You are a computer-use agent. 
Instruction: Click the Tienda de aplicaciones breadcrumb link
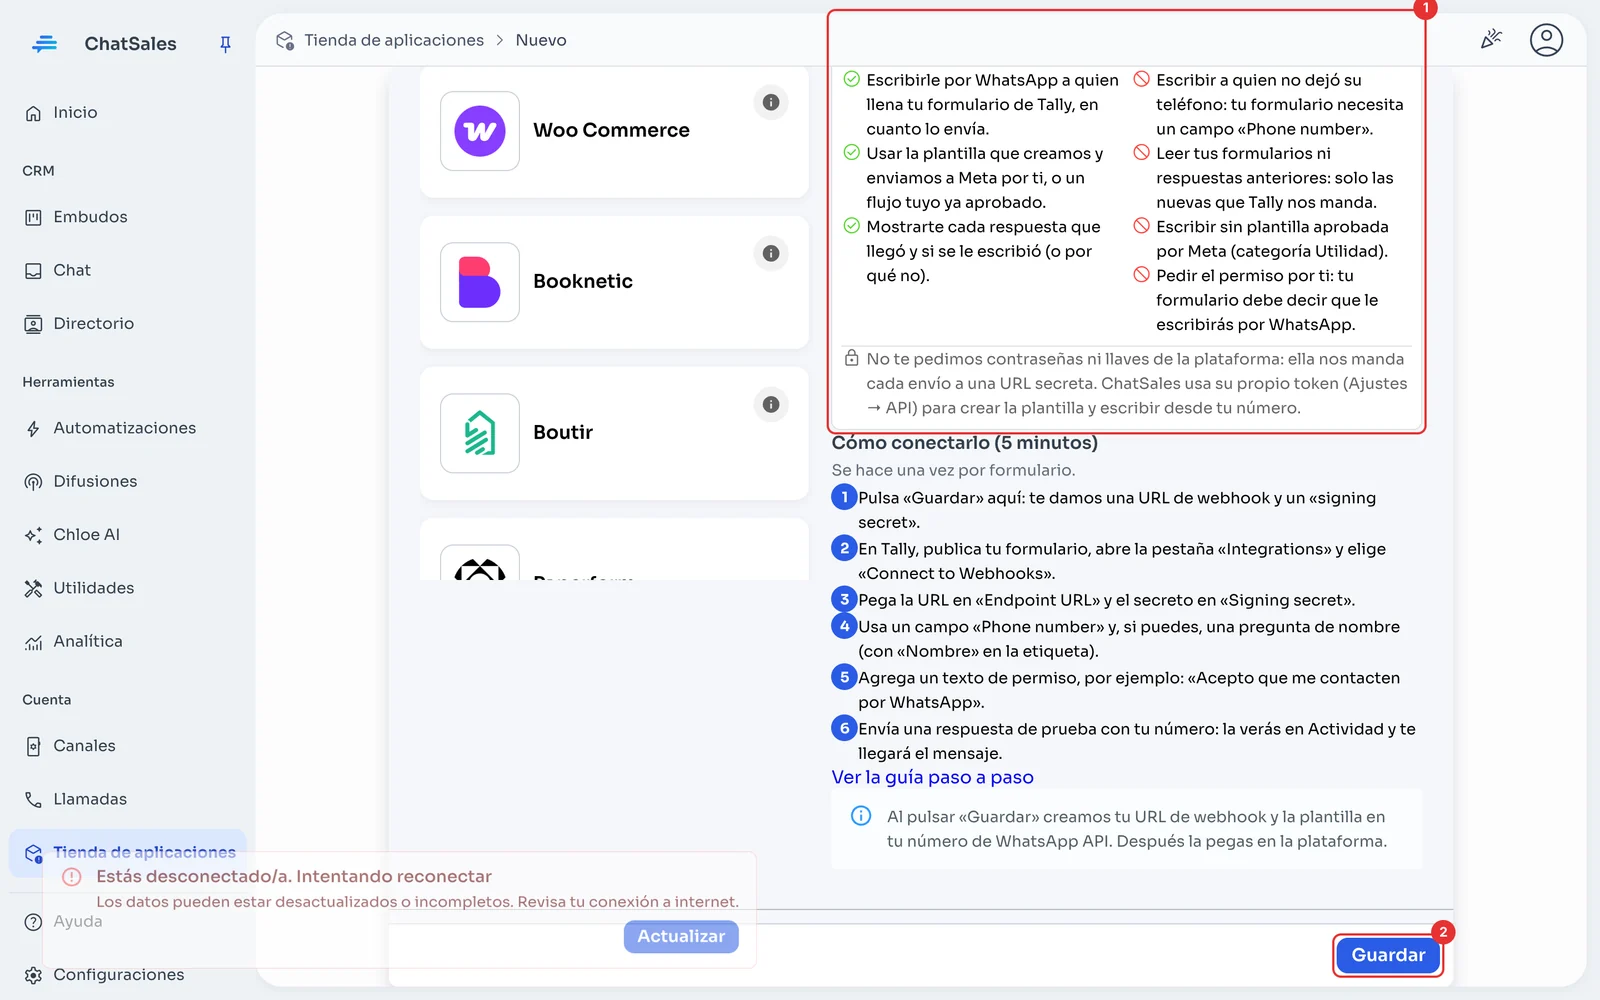click(x=394, y=40)
